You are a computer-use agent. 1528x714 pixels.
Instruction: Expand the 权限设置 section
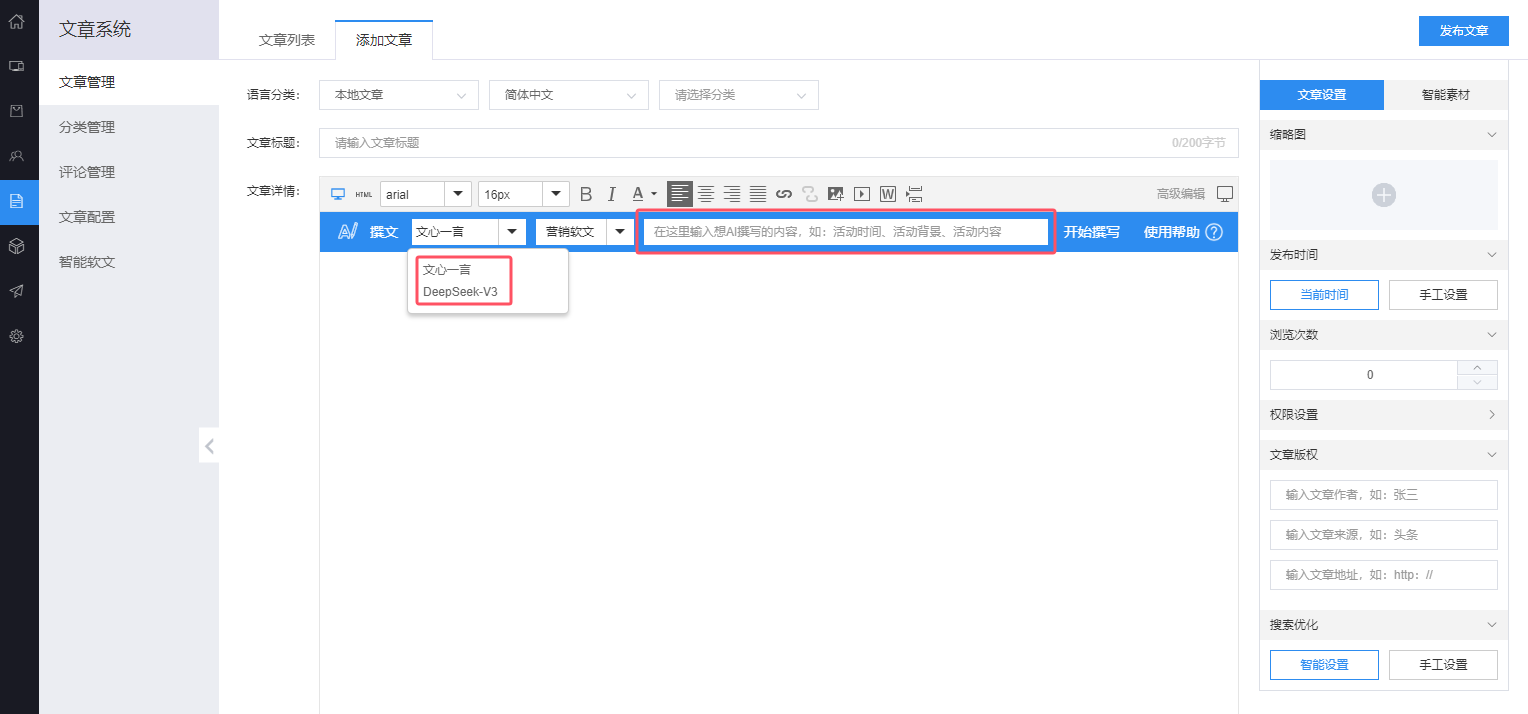[x=1383, y=414]
